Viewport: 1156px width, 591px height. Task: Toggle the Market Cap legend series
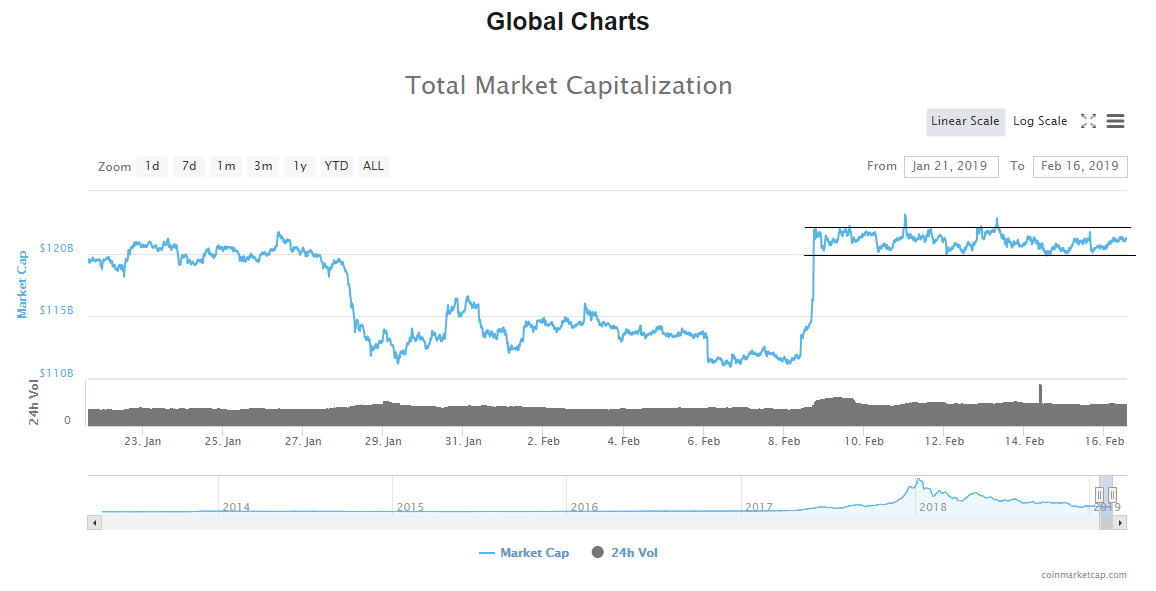coord(524,553)
